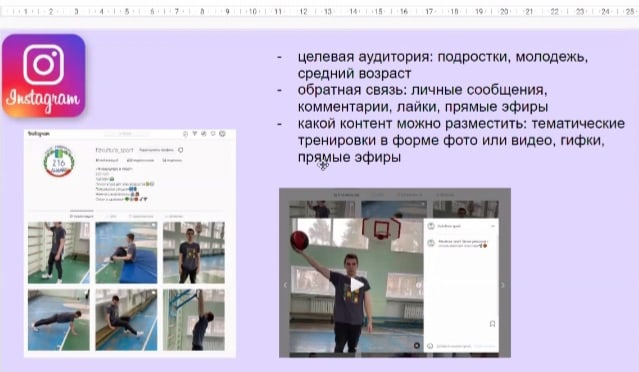This screenshot has height=372, width=639.
Task: Click the home icon in profile screenshot header
Action: [185, 134]
